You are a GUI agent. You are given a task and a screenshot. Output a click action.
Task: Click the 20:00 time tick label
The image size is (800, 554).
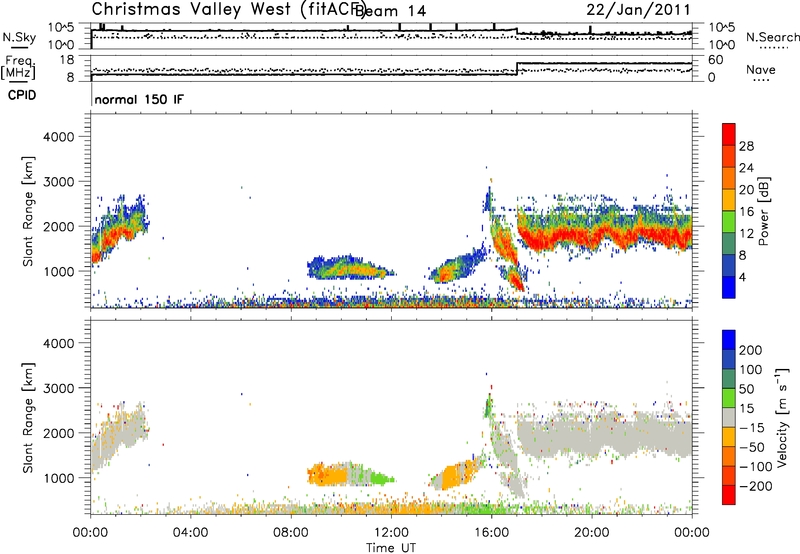(591, 533)
